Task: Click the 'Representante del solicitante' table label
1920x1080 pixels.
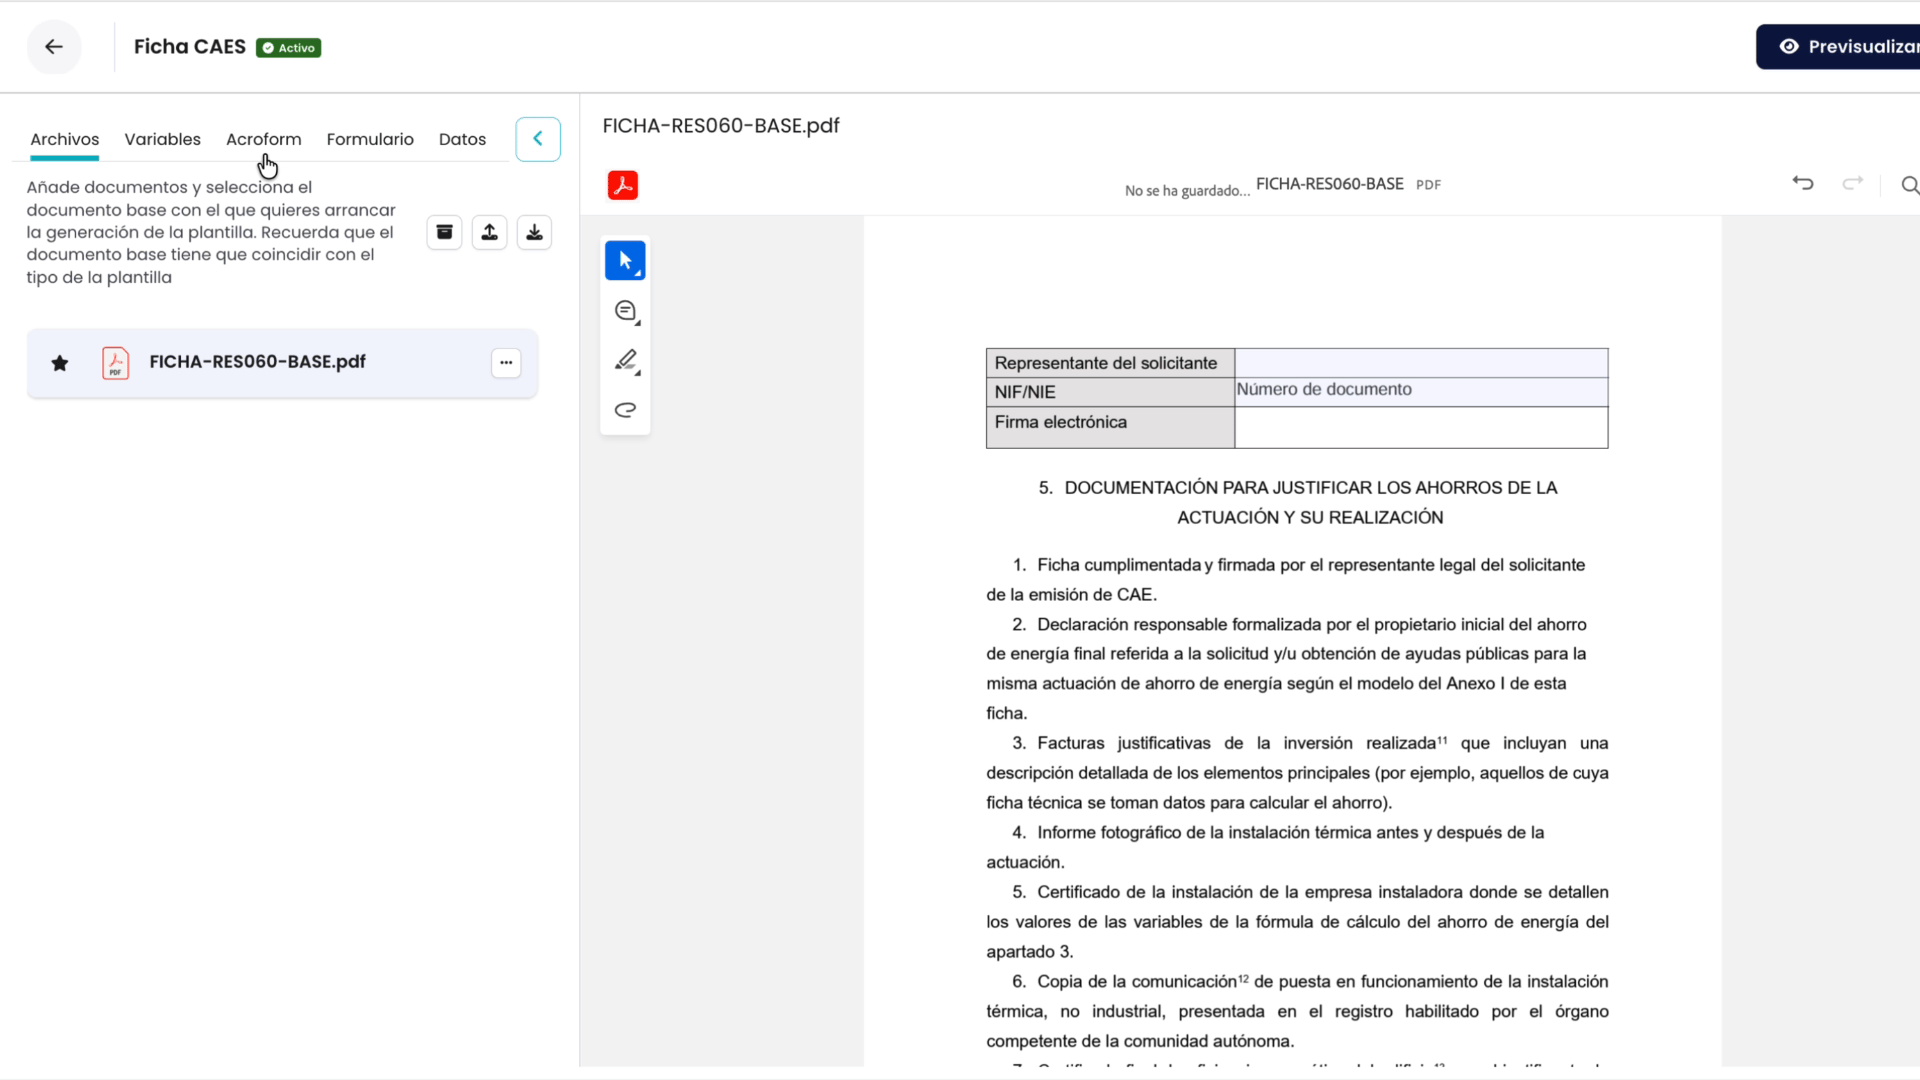Action: [x=1106, y=363]
